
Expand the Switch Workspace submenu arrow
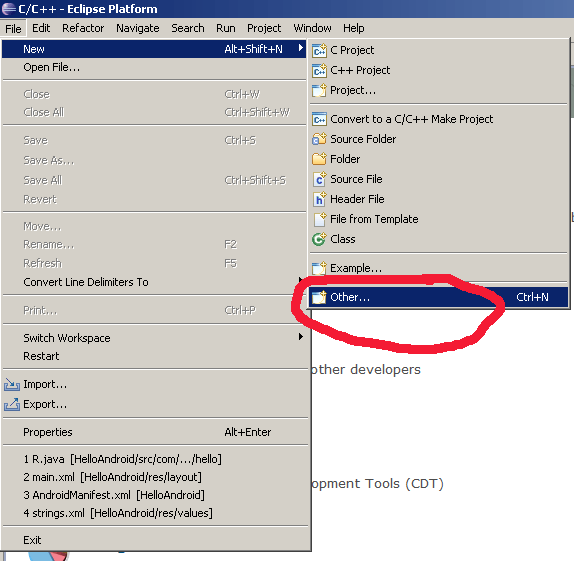[x=301, y=337]
